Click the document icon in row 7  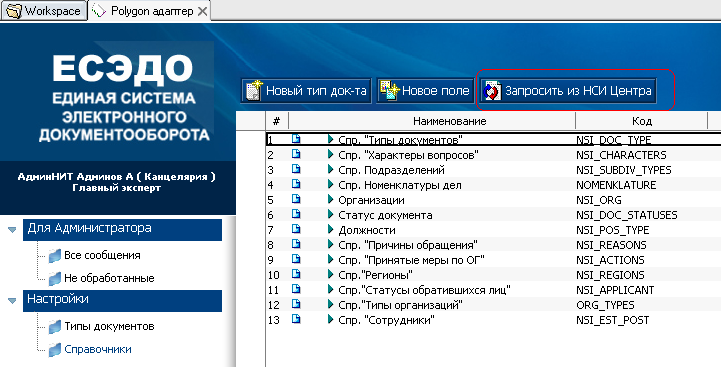click(x=296, y=229)
